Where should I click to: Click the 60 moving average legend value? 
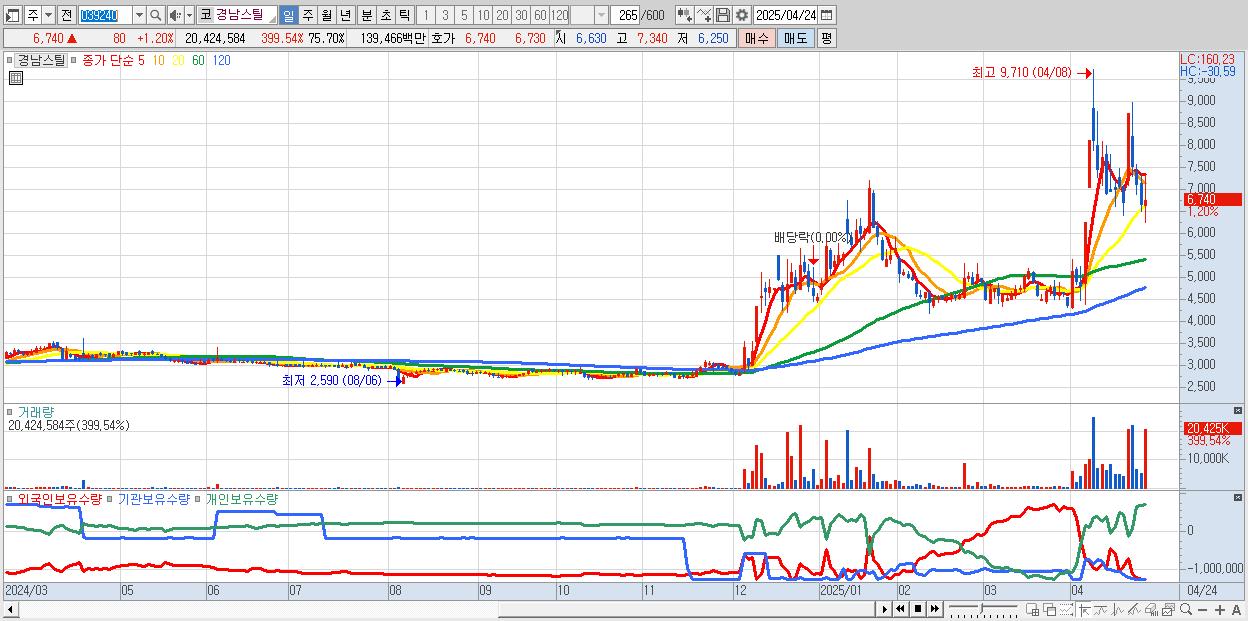[x=198, y=60]
